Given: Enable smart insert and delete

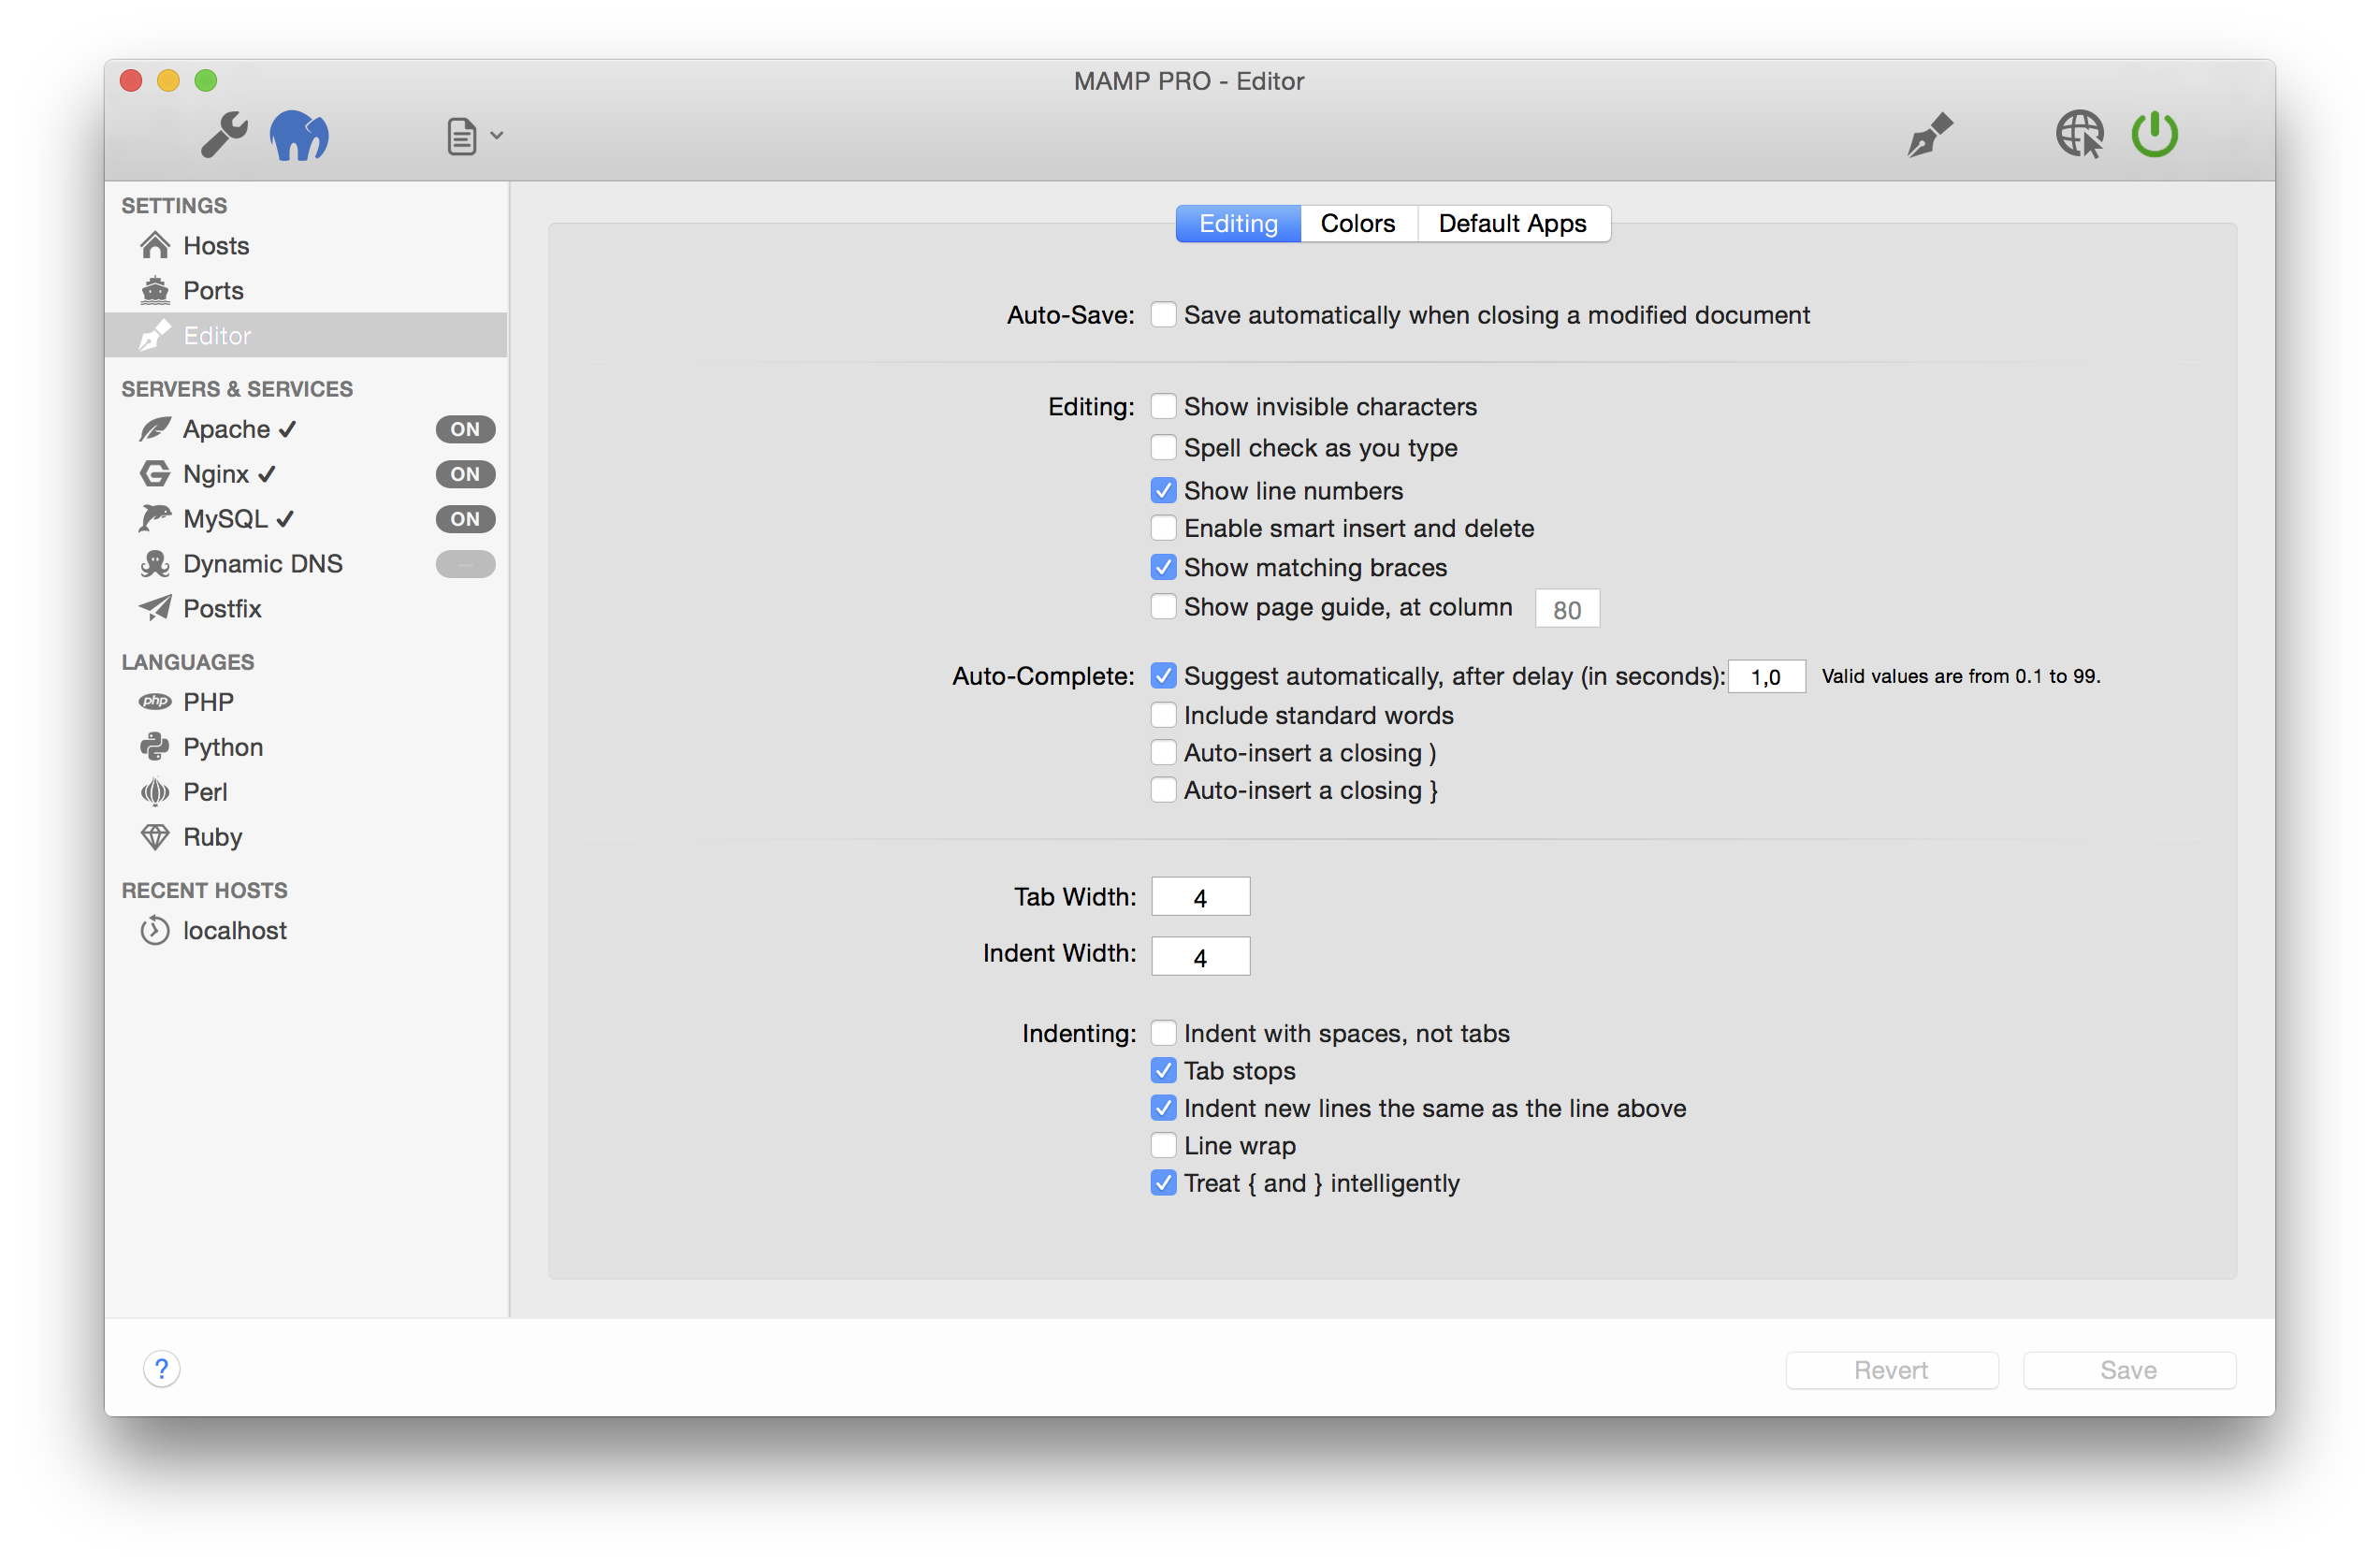Looking at the screenshot, I should click(1163, 528).
